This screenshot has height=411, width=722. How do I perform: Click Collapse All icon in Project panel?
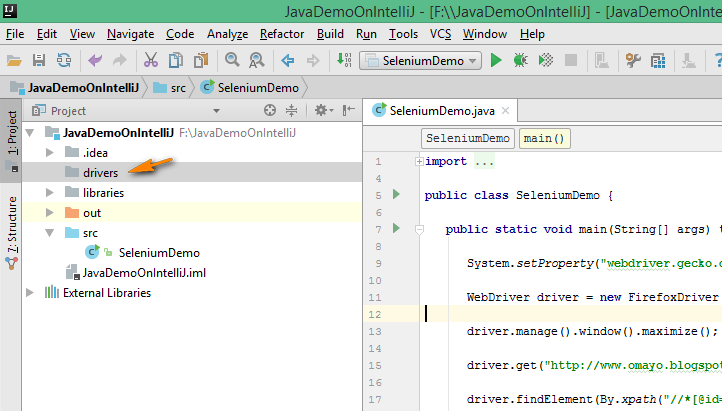click(x=291, y=110)
